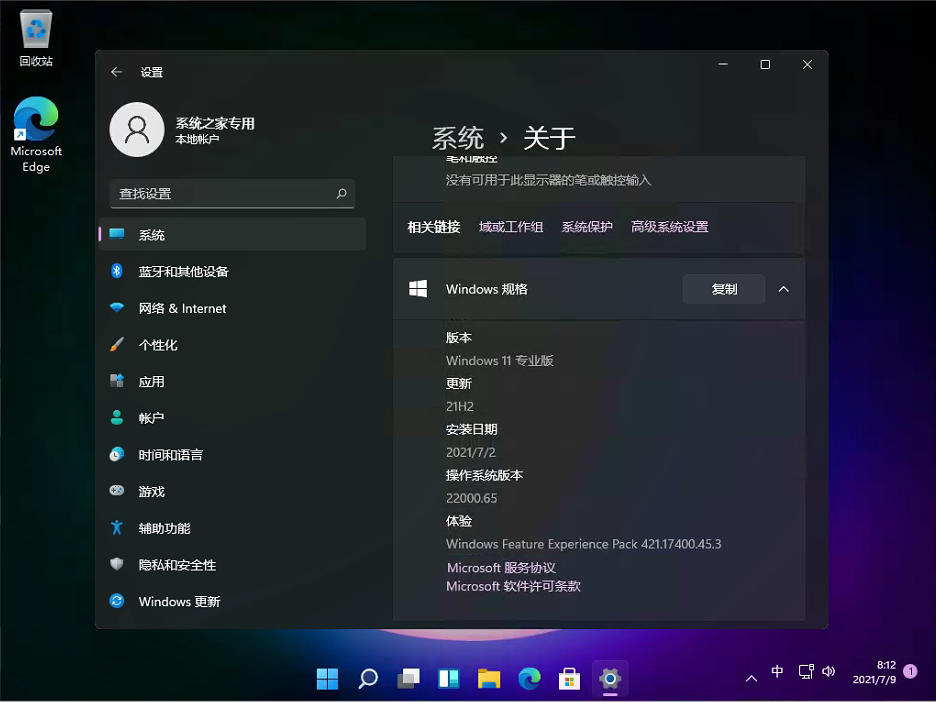Click the search magnifier in settings search
The height and width of the screenshot is (702, 936).
tap(341, 193)
